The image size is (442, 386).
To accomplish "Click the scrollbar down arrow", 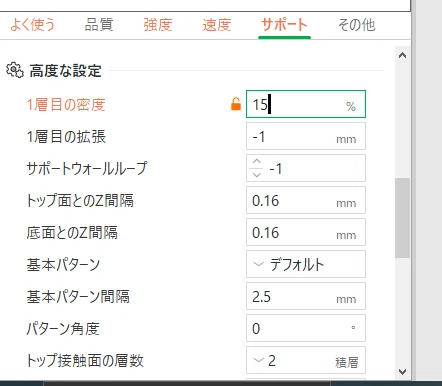I will coord(402,372).
